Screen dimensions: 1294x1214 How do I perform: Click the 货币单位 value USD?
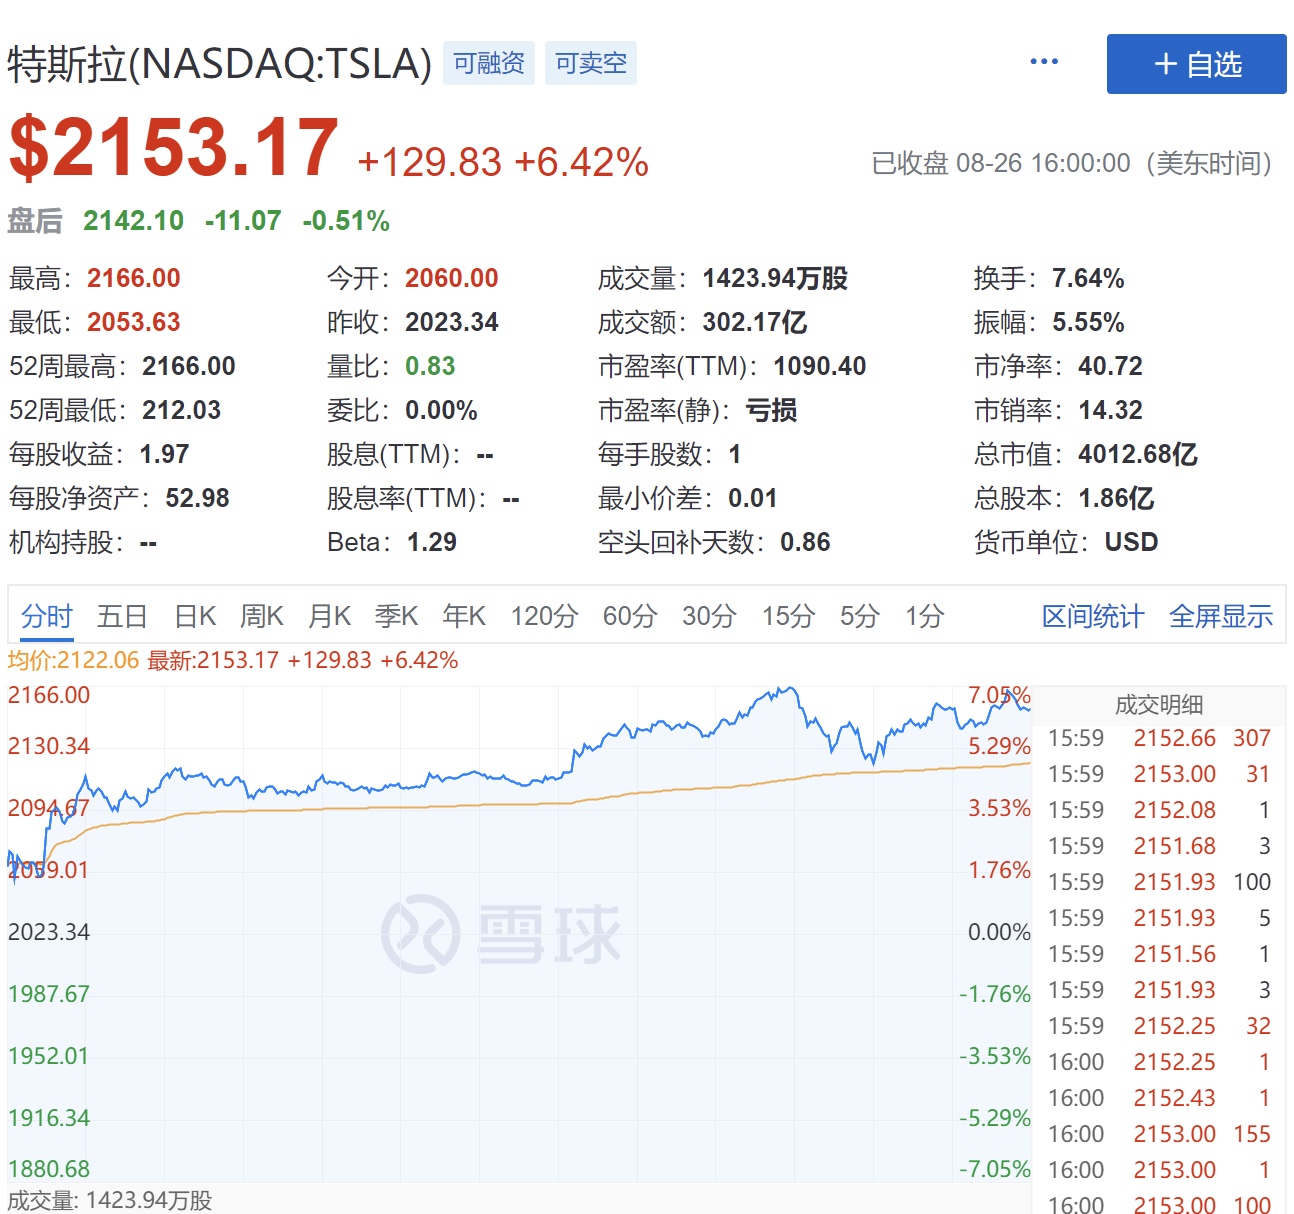(x=1131, y=542)
